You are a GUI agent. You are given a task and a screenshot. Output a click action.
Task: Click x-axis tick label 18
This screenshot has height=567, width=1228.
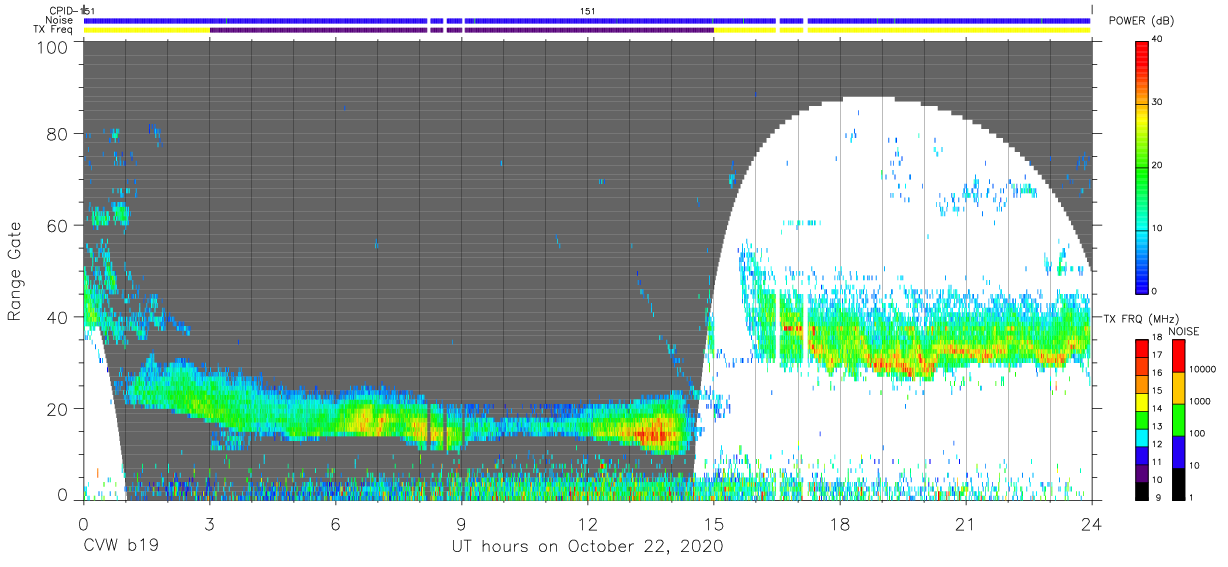click(840, 524)
